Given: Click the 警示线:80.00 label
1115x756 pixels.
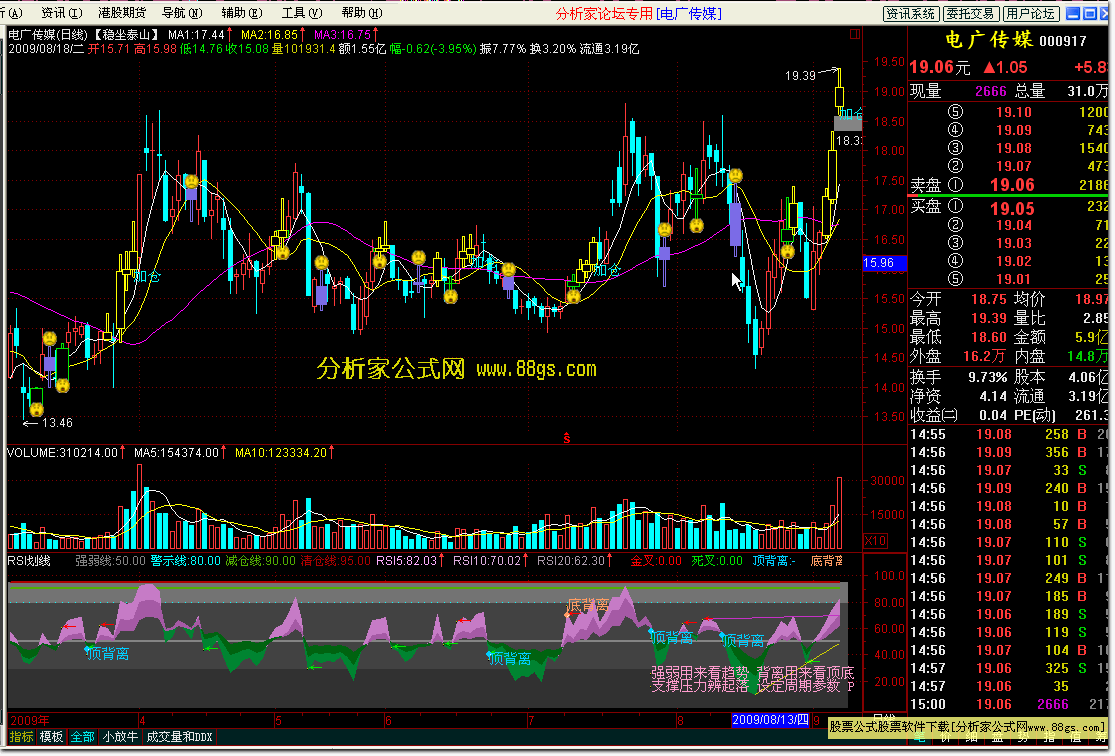Looking at the screenshot, I should 186,561.
